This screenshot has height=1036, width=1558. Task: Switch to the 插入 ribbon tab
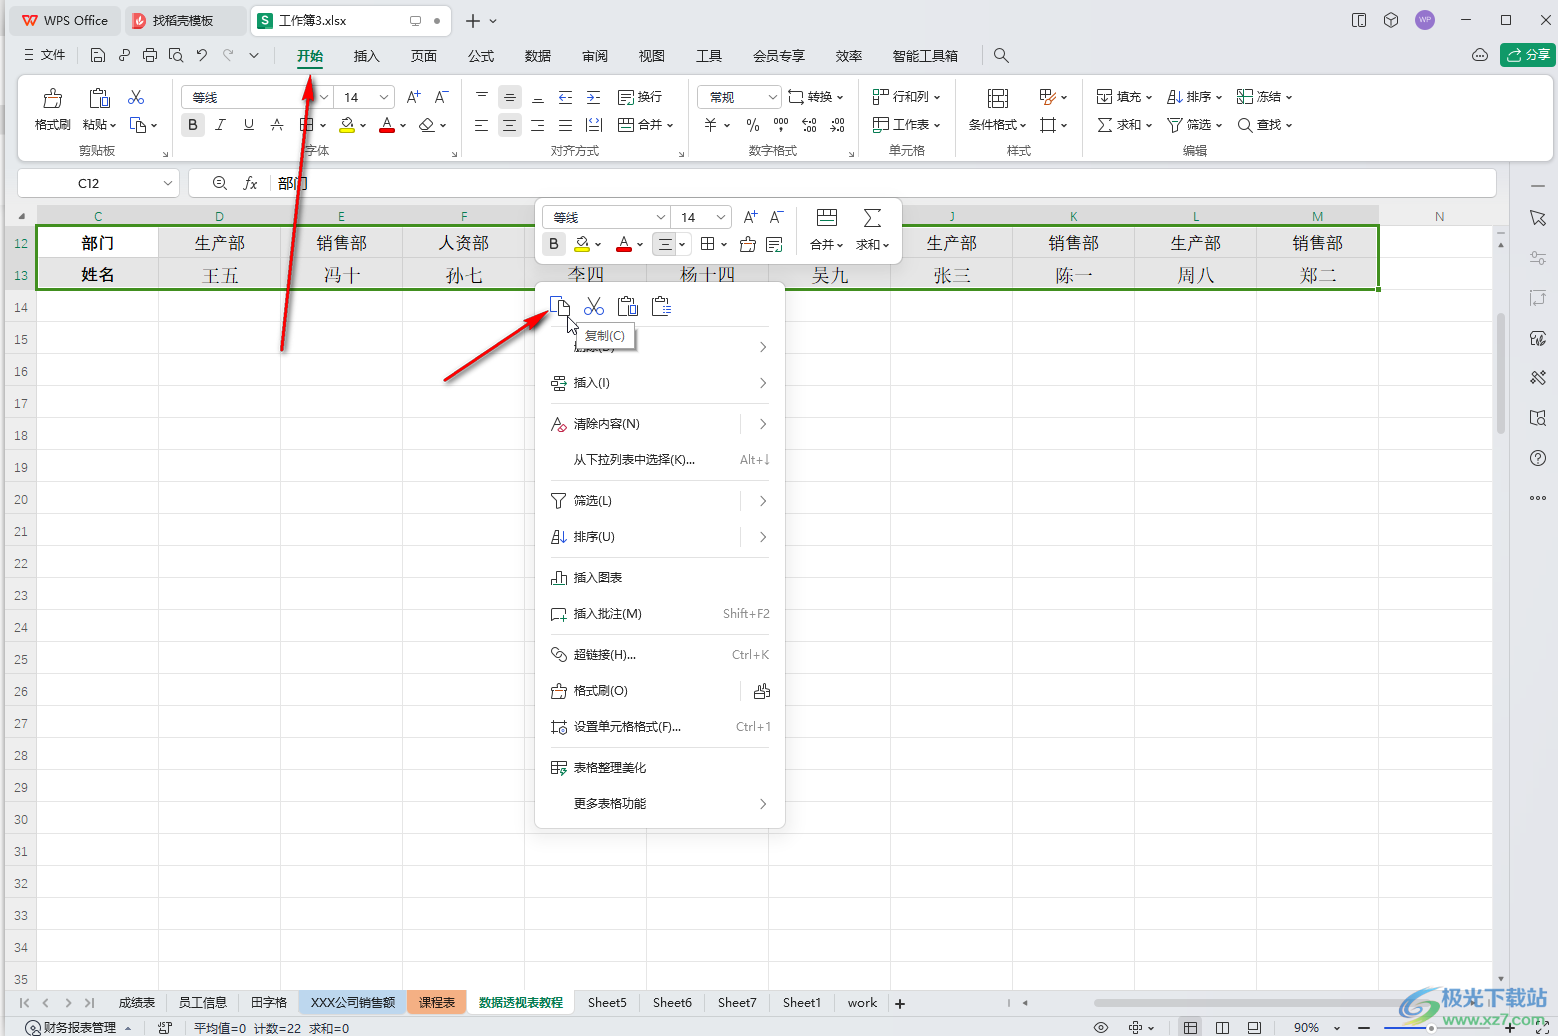(367, 56)
